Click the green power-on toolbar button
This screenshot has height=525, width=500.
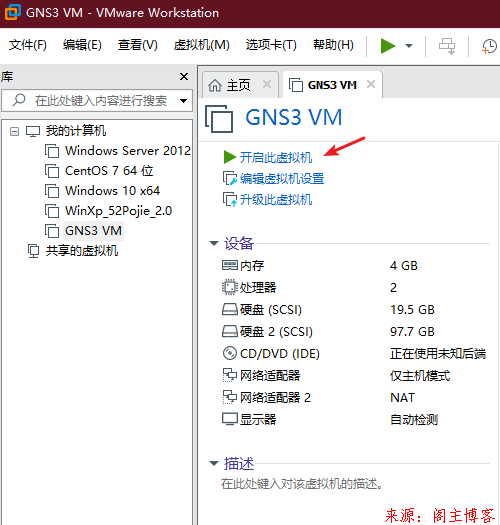click(388, 46)
